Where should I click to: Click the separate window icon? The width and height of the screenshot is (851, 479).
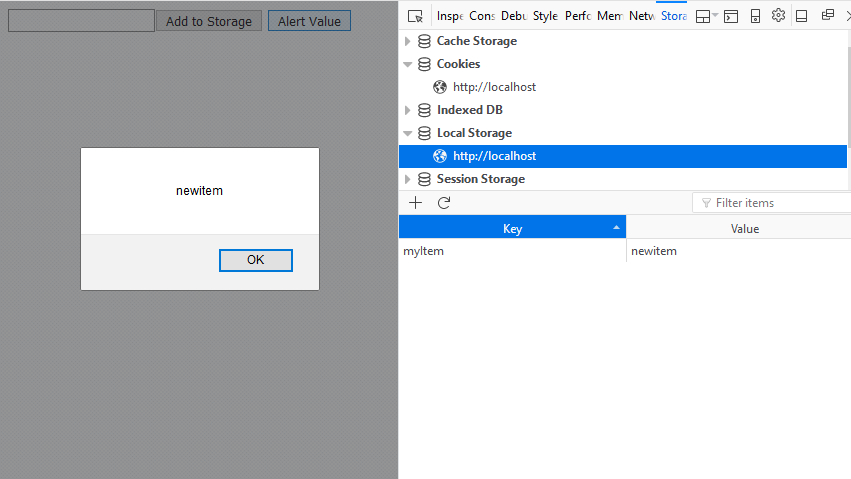(828, 15)
